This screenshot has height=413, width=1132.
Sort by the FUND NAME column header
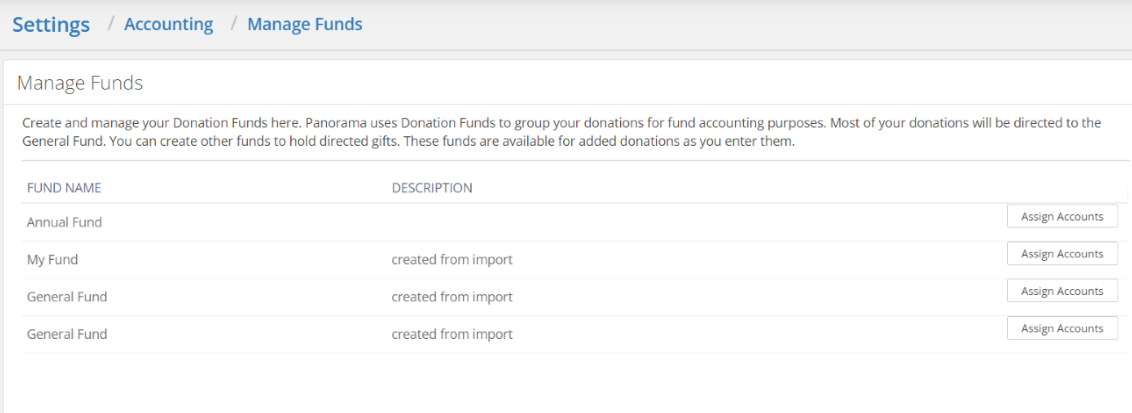point(64,188)
